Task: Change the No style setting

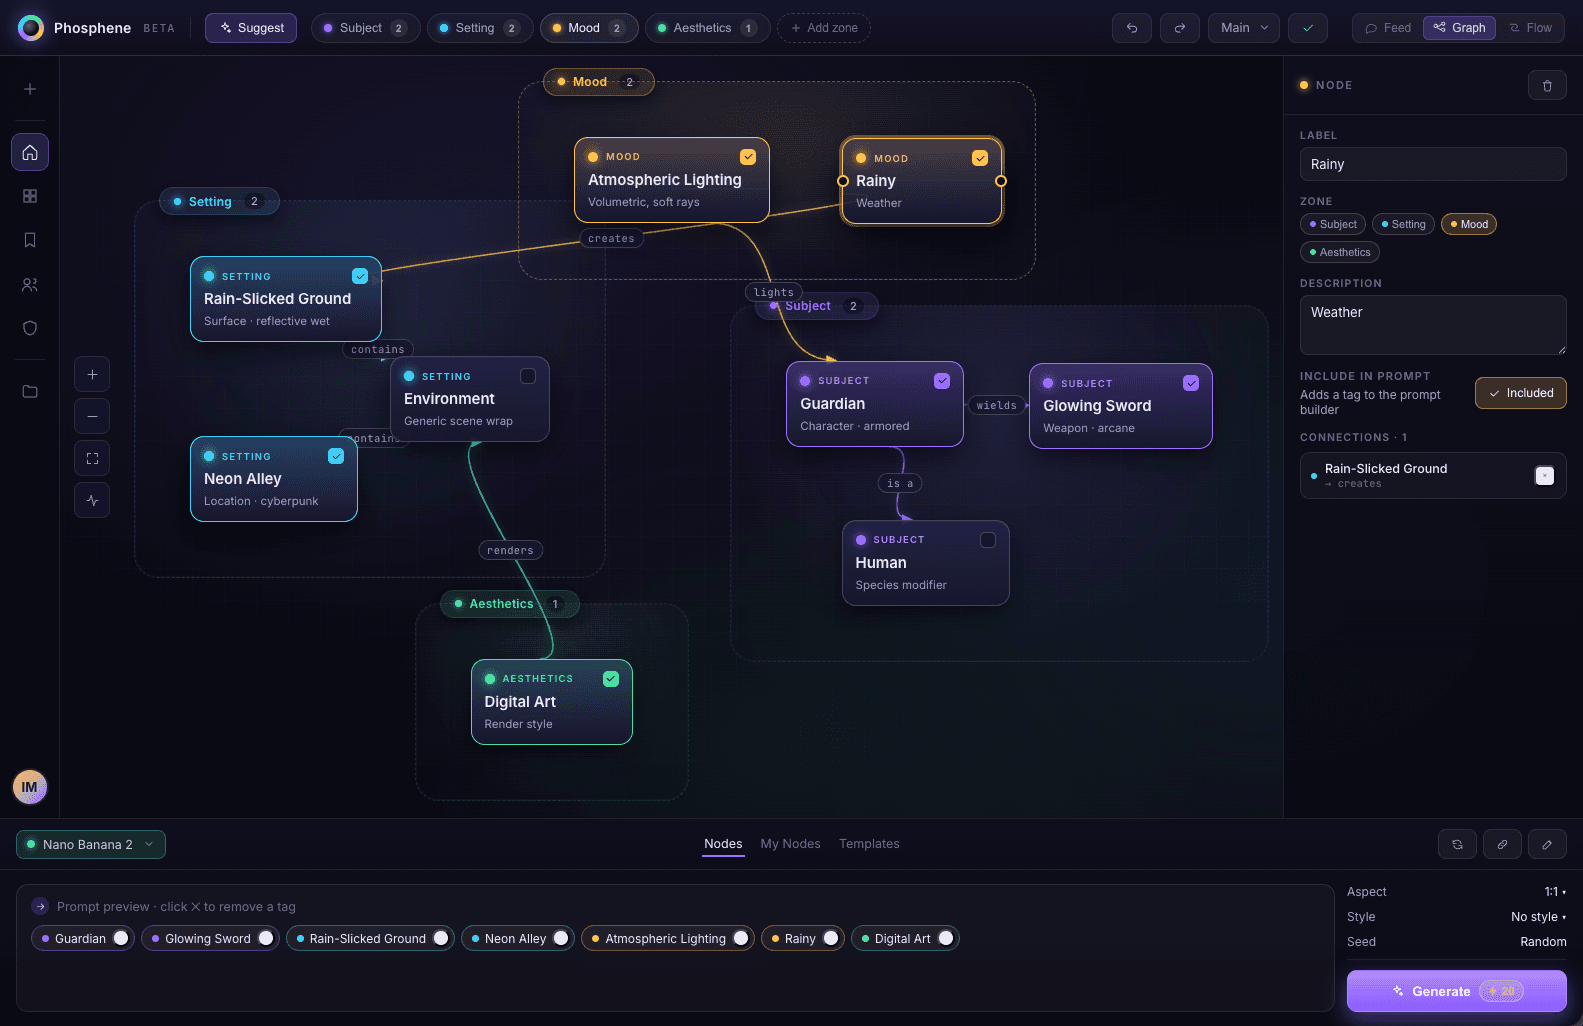Action: (x=1538, y=917)
